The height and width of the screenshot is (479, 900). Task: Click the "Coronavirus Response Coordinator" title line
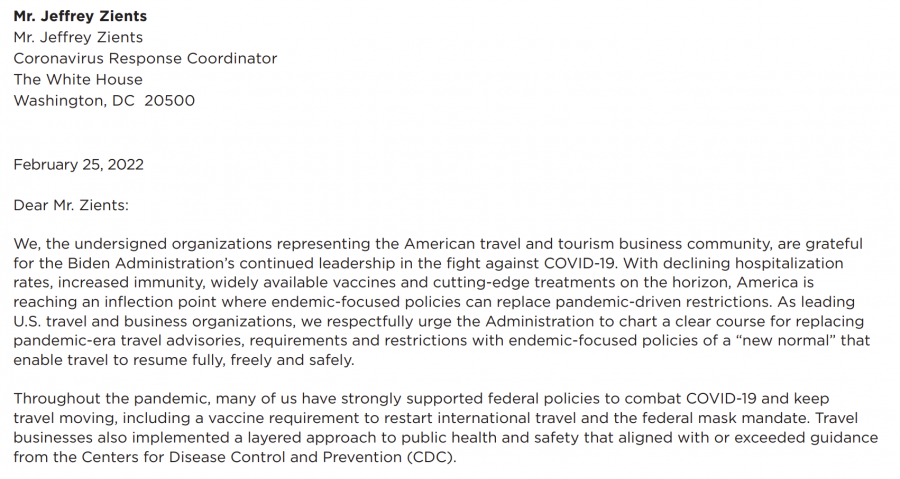(145, 58)
